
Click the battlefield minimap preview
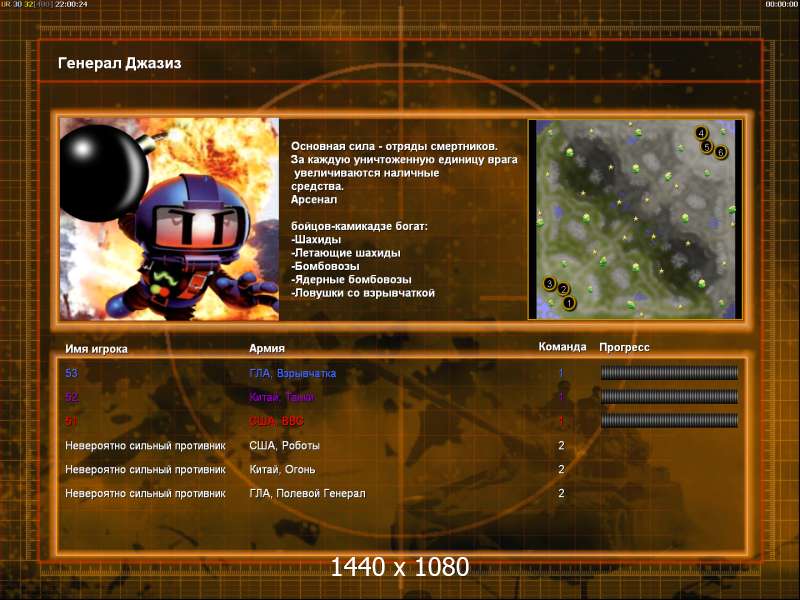tap(635, 219)
